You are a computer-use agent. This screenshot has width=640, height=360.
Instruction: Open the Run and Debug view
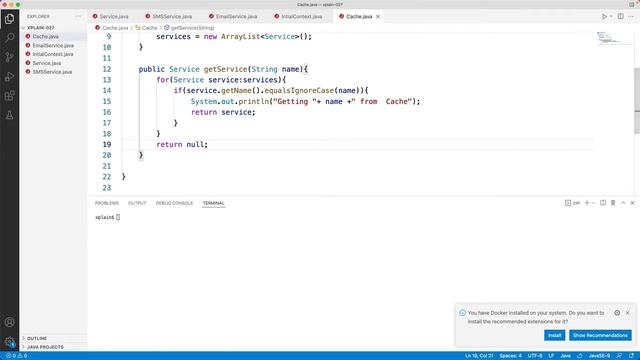tap(9, 76)
